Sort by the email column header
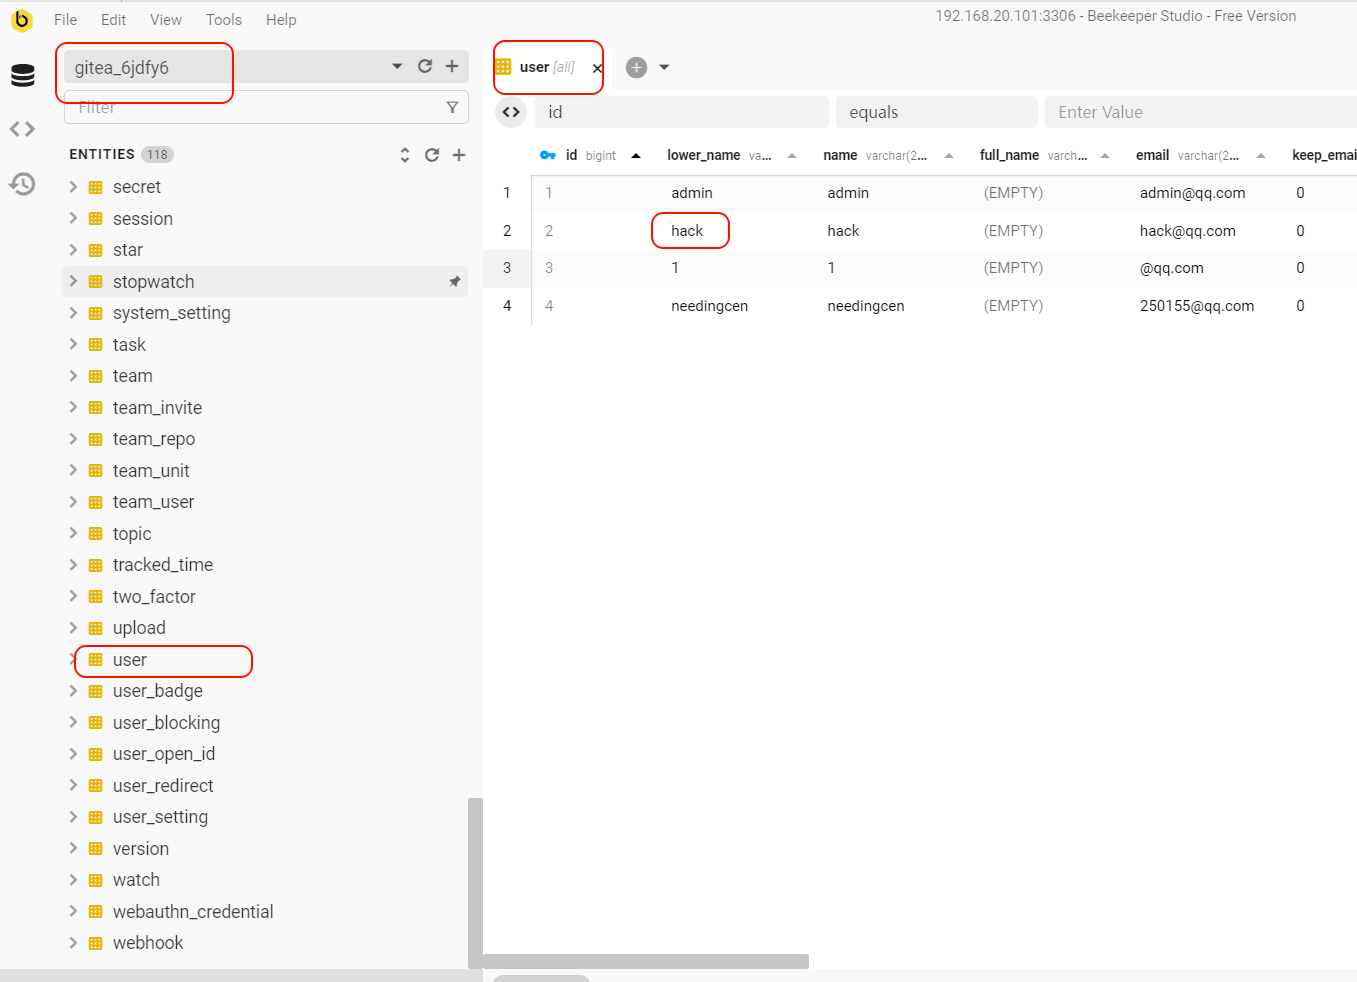Screen dimensions: 1357x982 1152,155
